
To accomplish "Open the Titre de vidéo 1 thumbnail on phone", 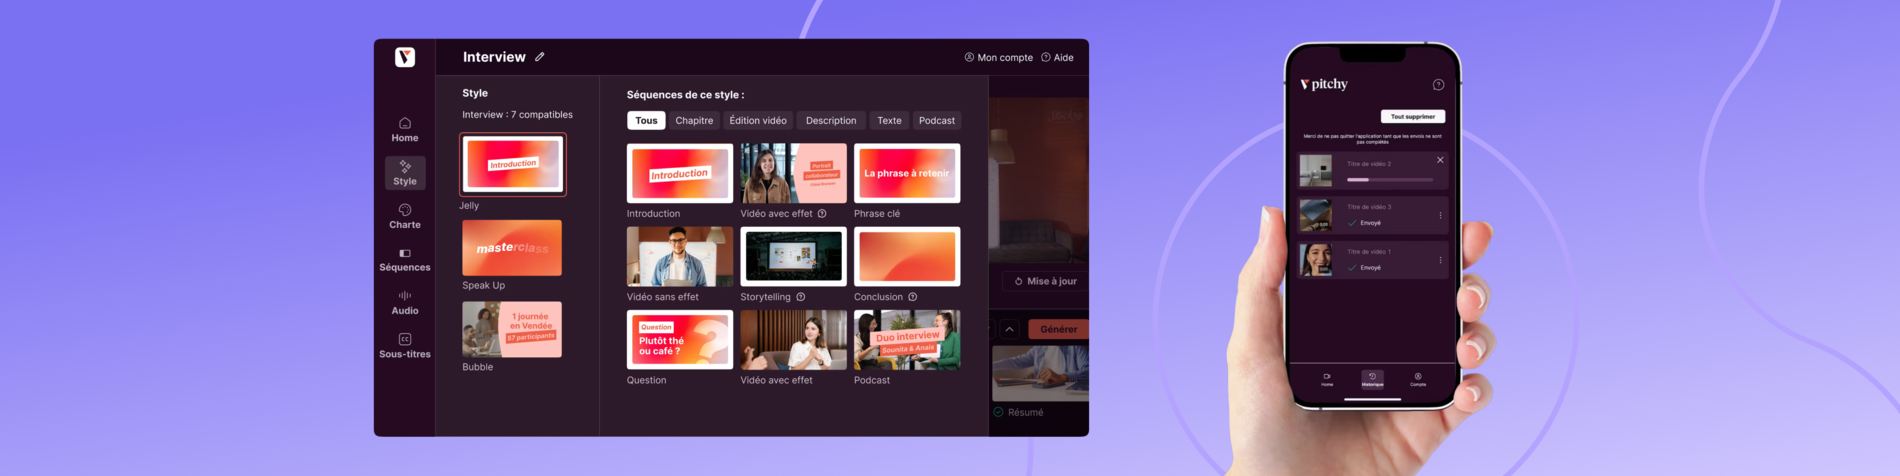I will click(x=1316, y=260).
